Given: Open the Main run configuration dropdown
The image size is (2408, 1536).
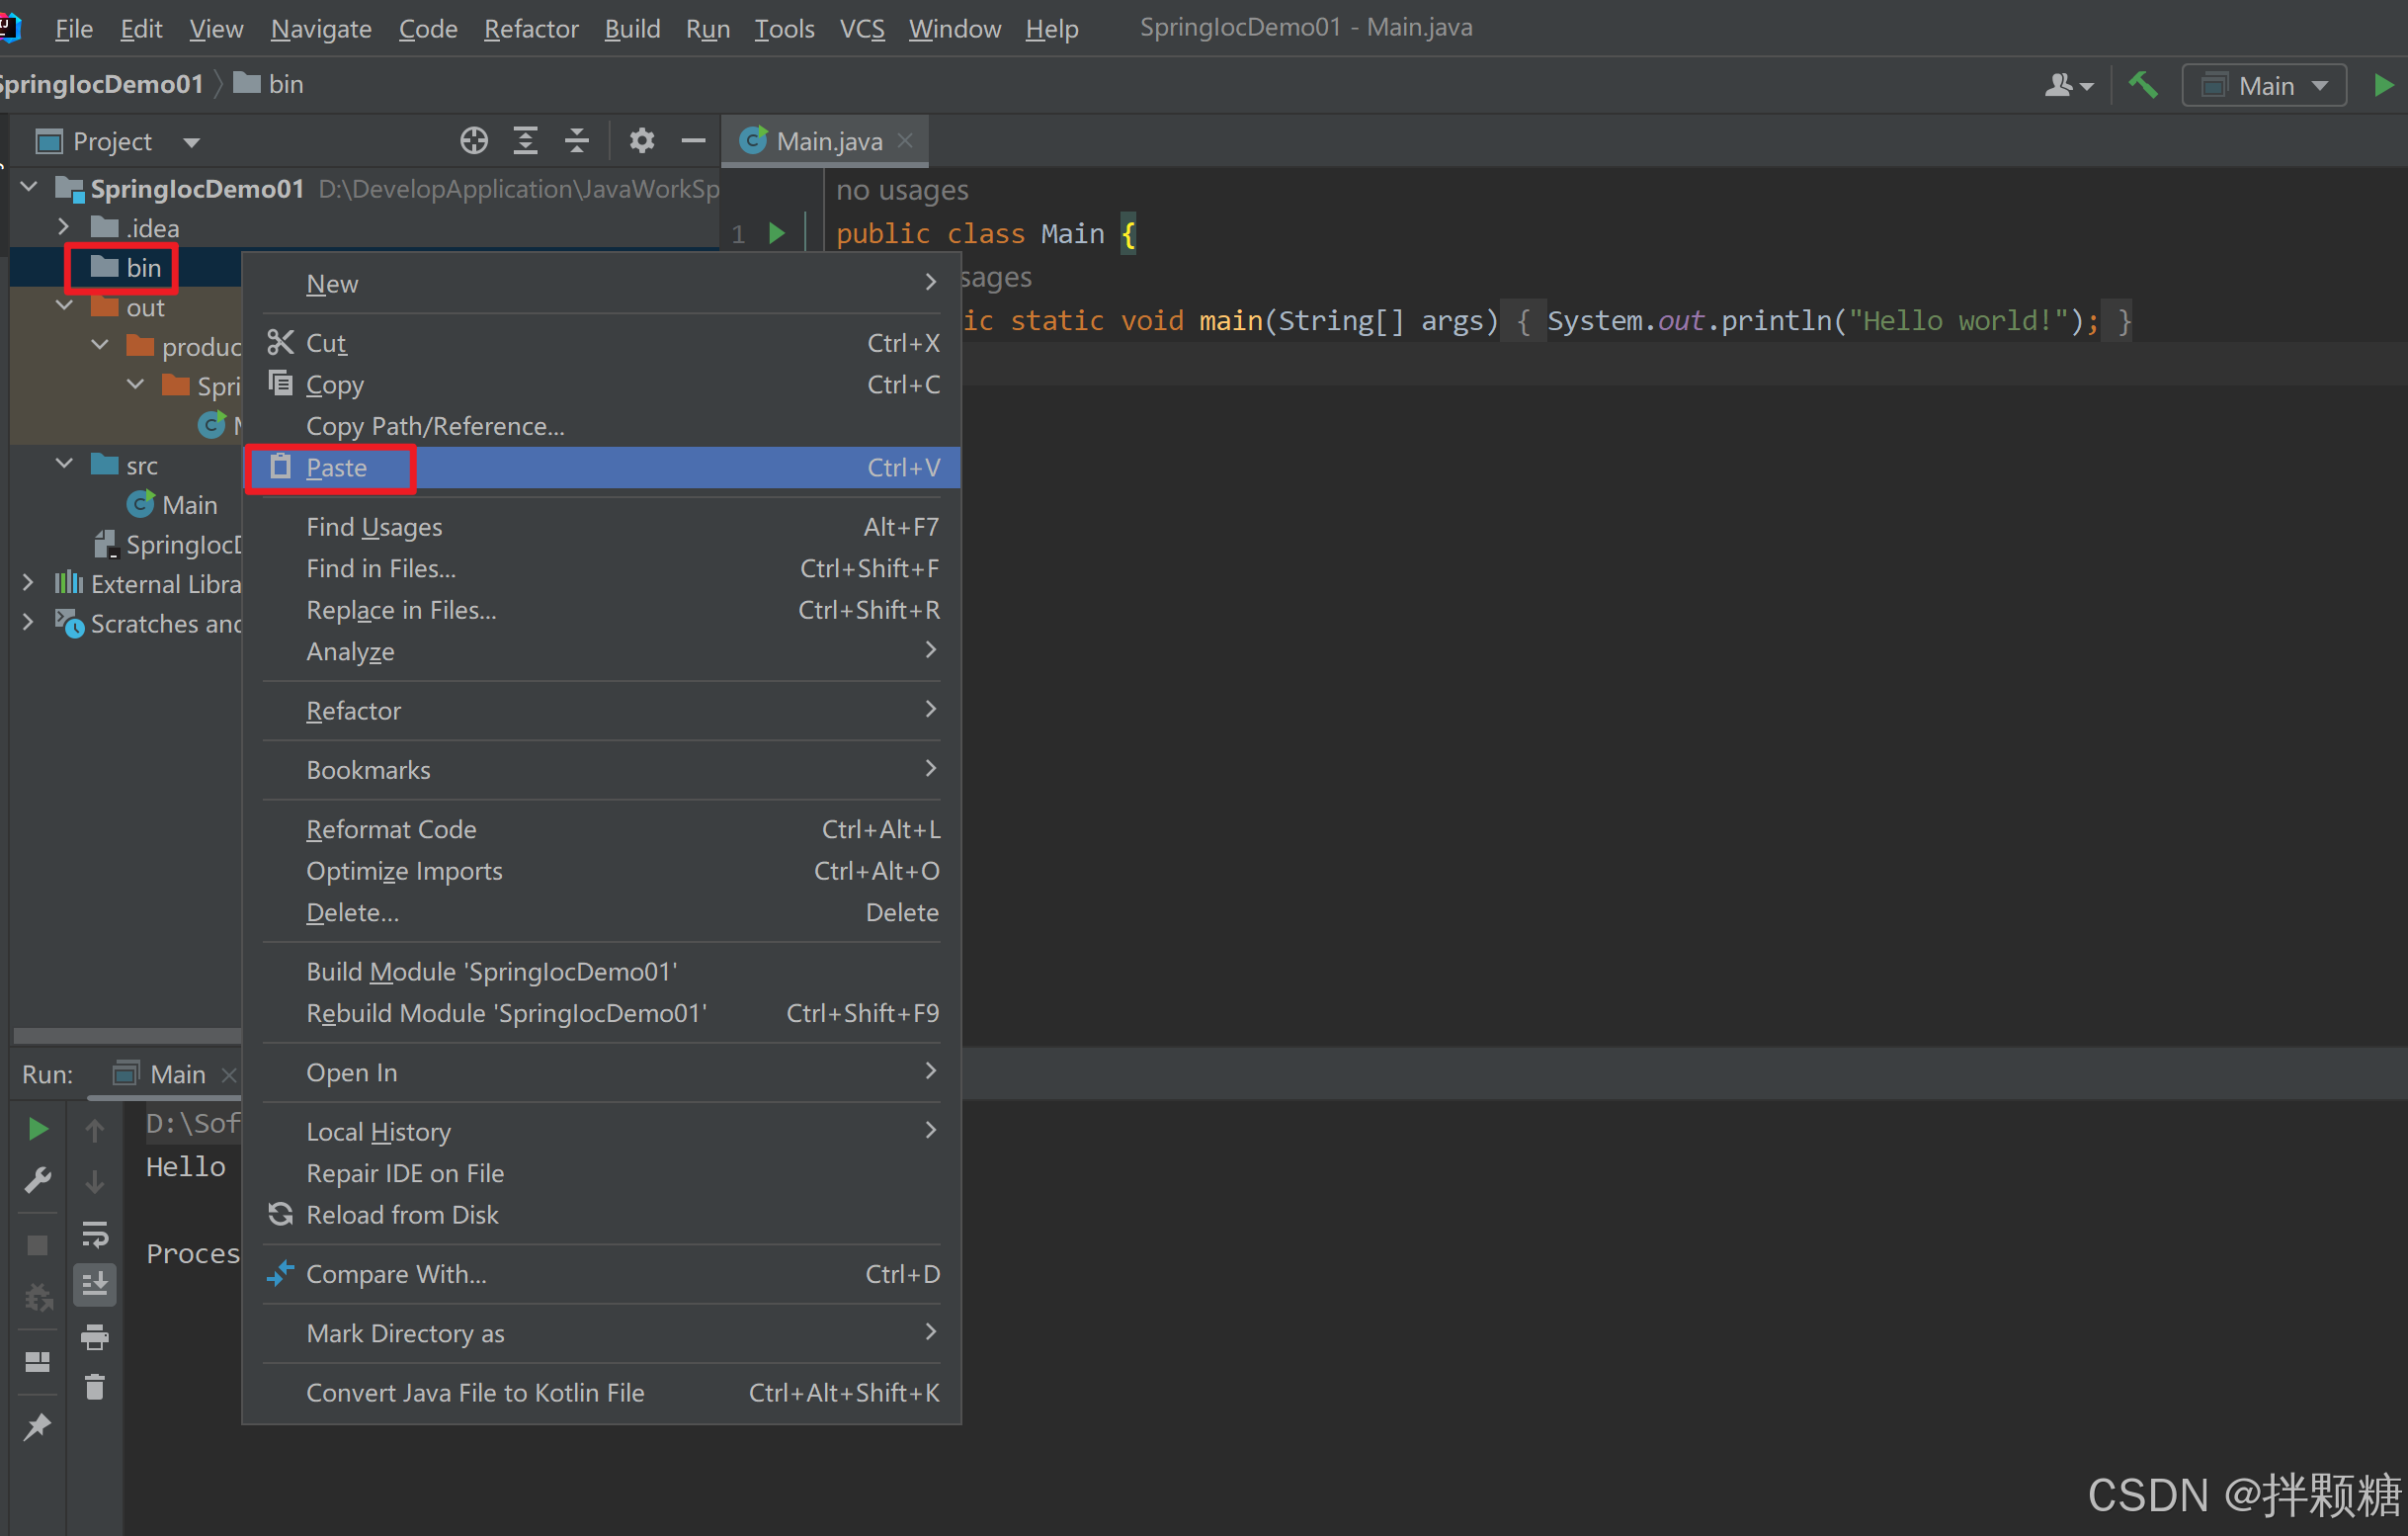Looking at the screenshot, I should point(2264,86).
